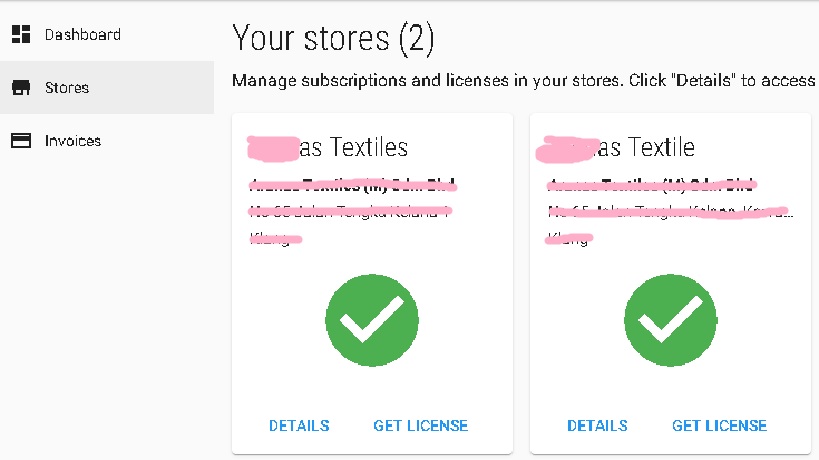Click the Stores storefront icon
819x460 pixels.
[x=20, y=88]
